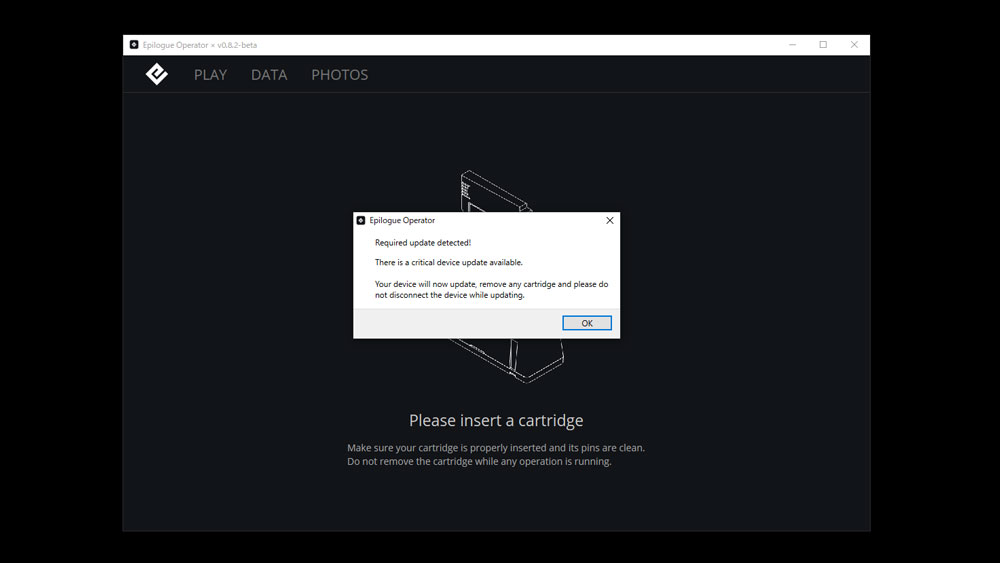Switch to the PLAY tab
Image resolution: width=1000 pixels, height=563 pixels.
pyautogui.click(x=210, y=75)
